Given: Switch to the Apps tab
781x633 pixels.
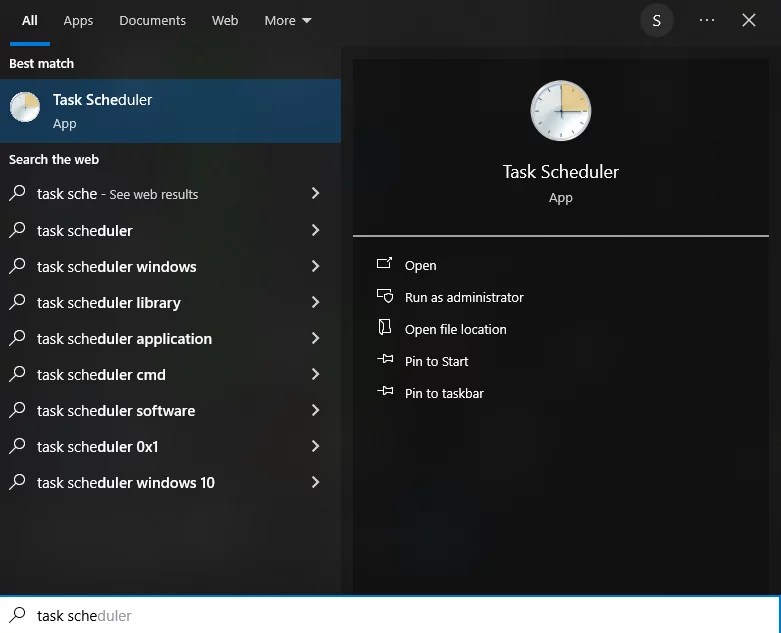Looking at the screenshot, I should click(78, 21).
